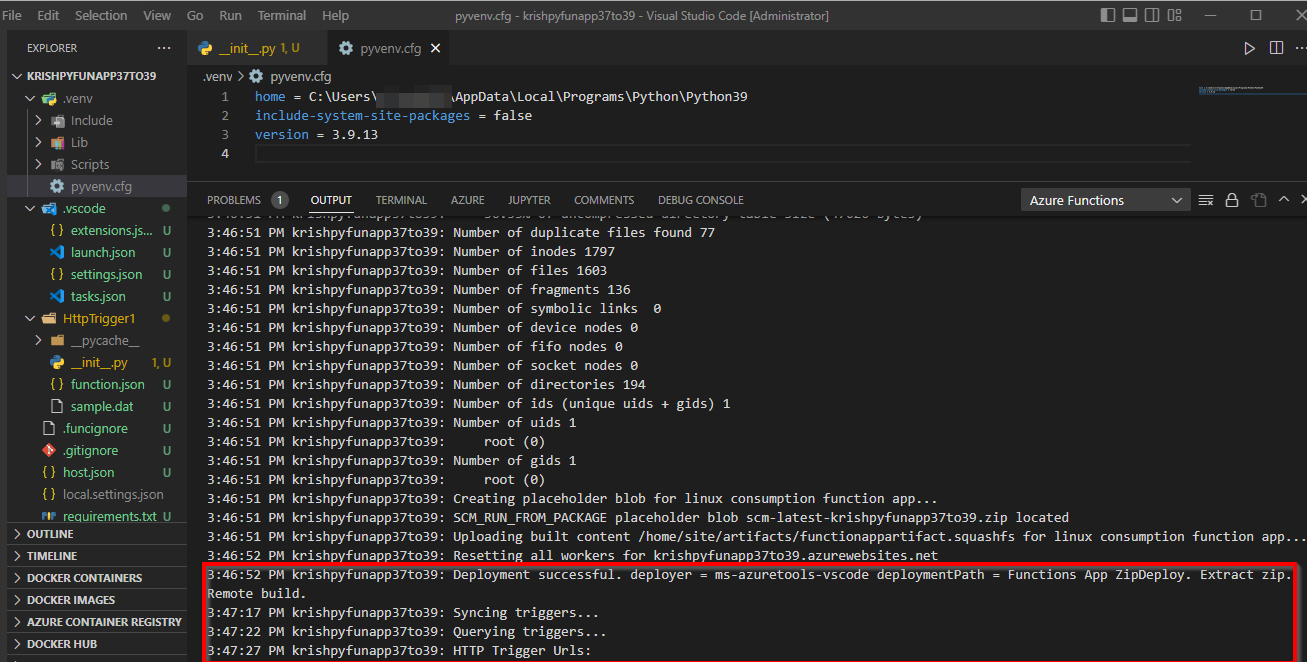Toggle Primary Side Bar layout icon
Screen dimensions: 1307x662
coord(1107,15)
